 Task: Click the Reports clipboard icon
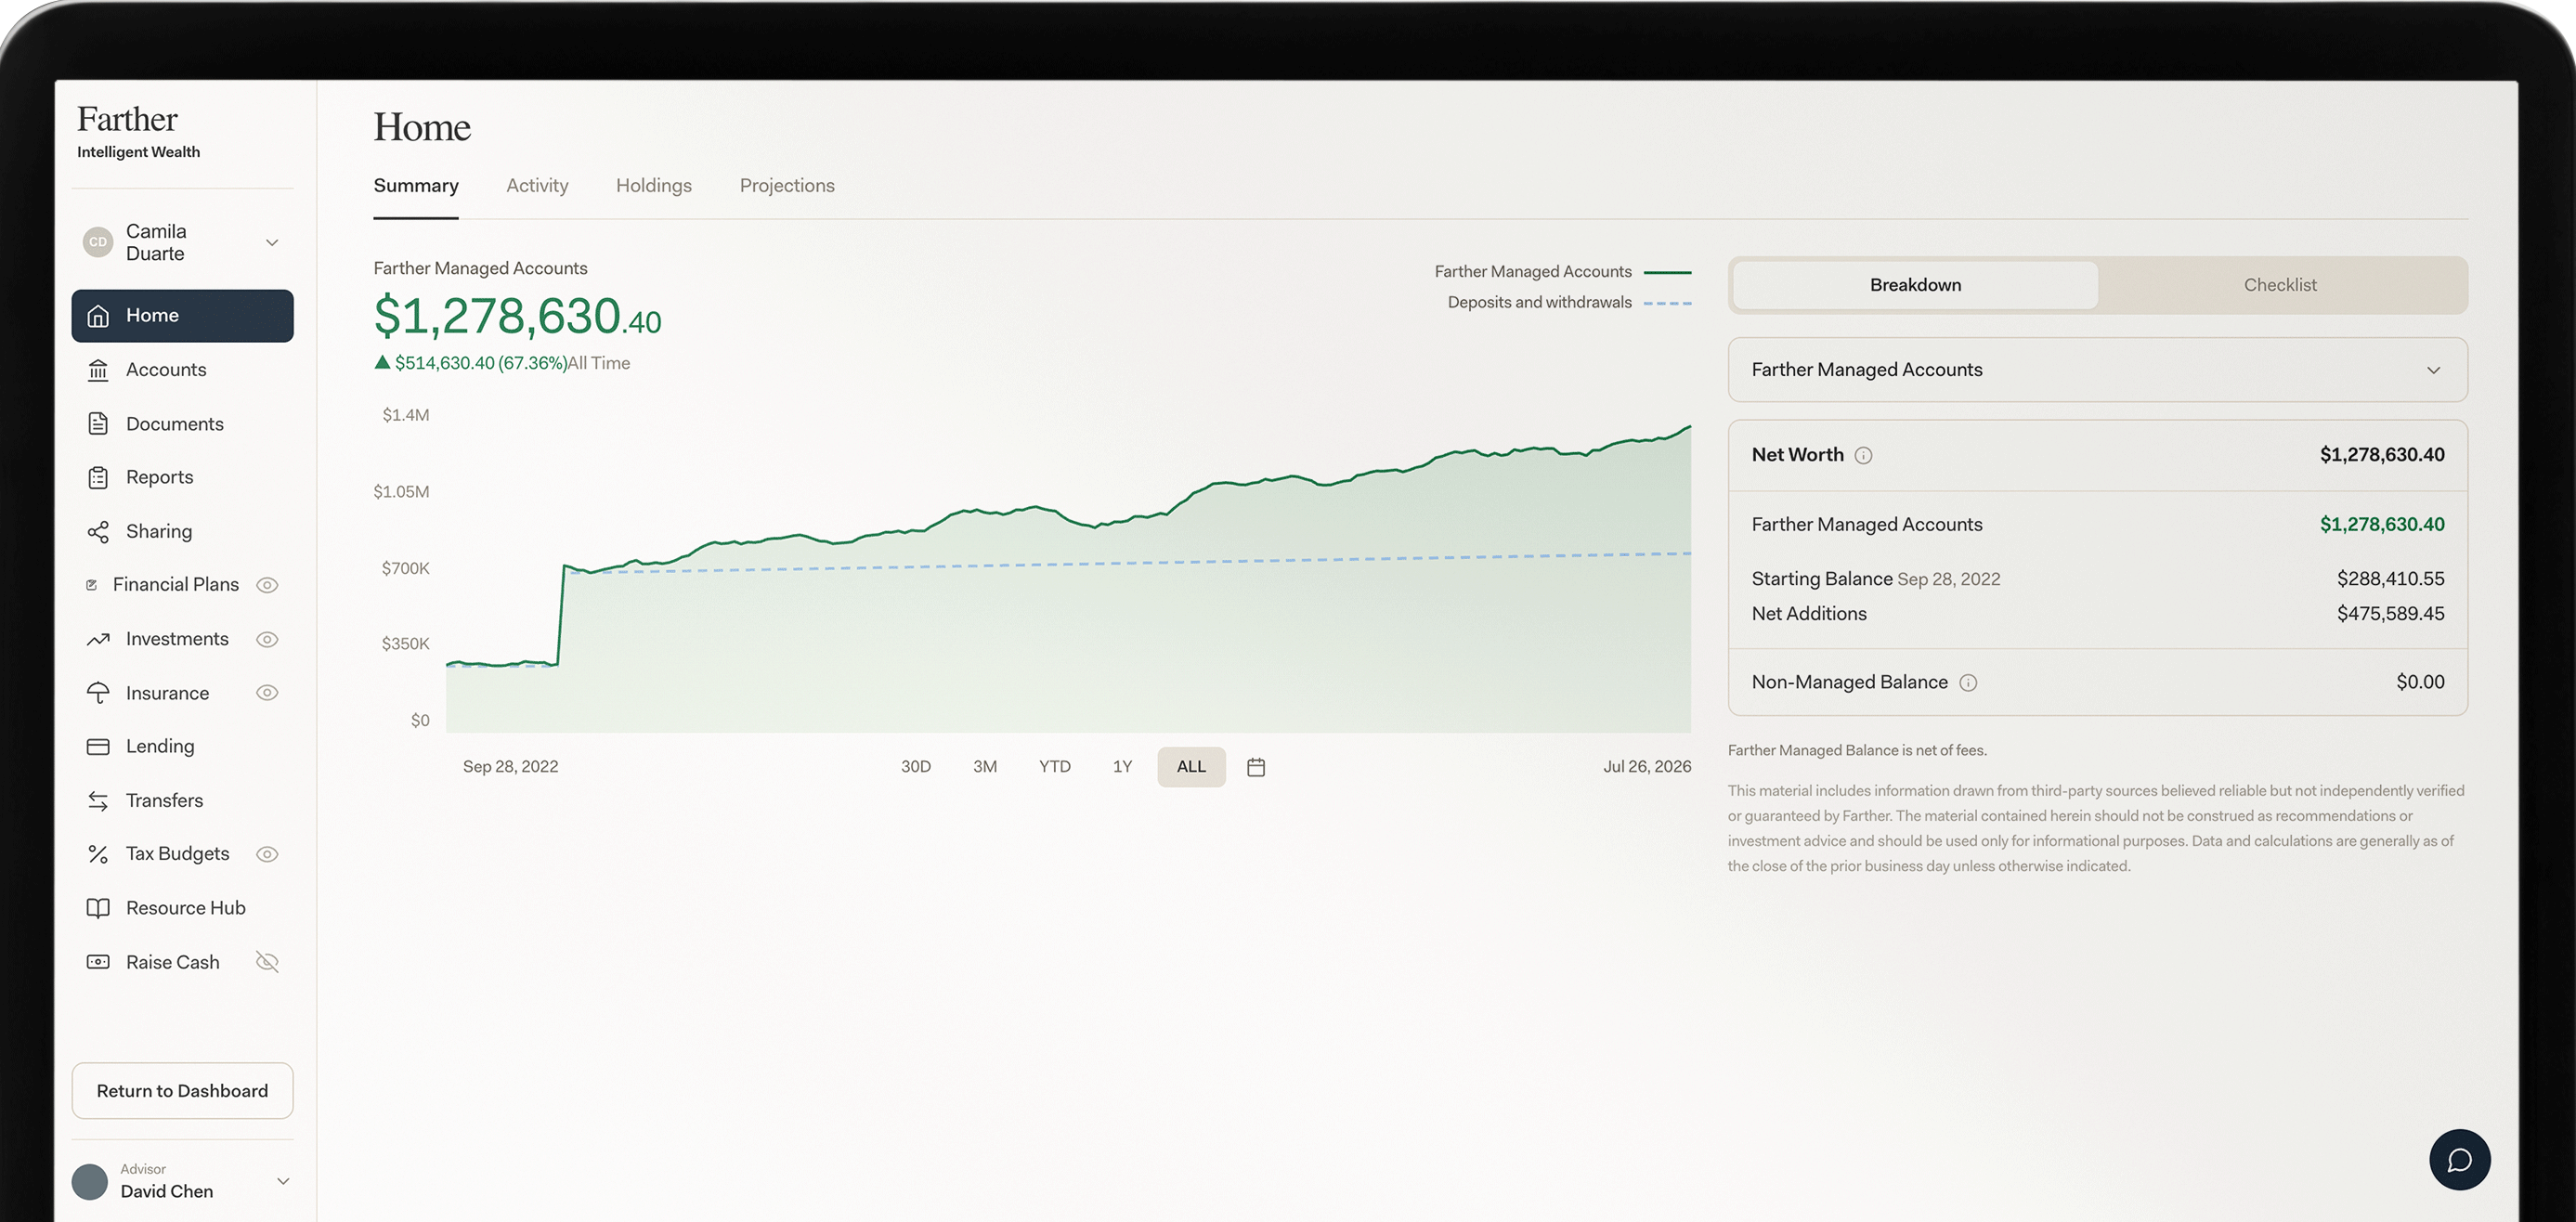click(x=98, y=478)
